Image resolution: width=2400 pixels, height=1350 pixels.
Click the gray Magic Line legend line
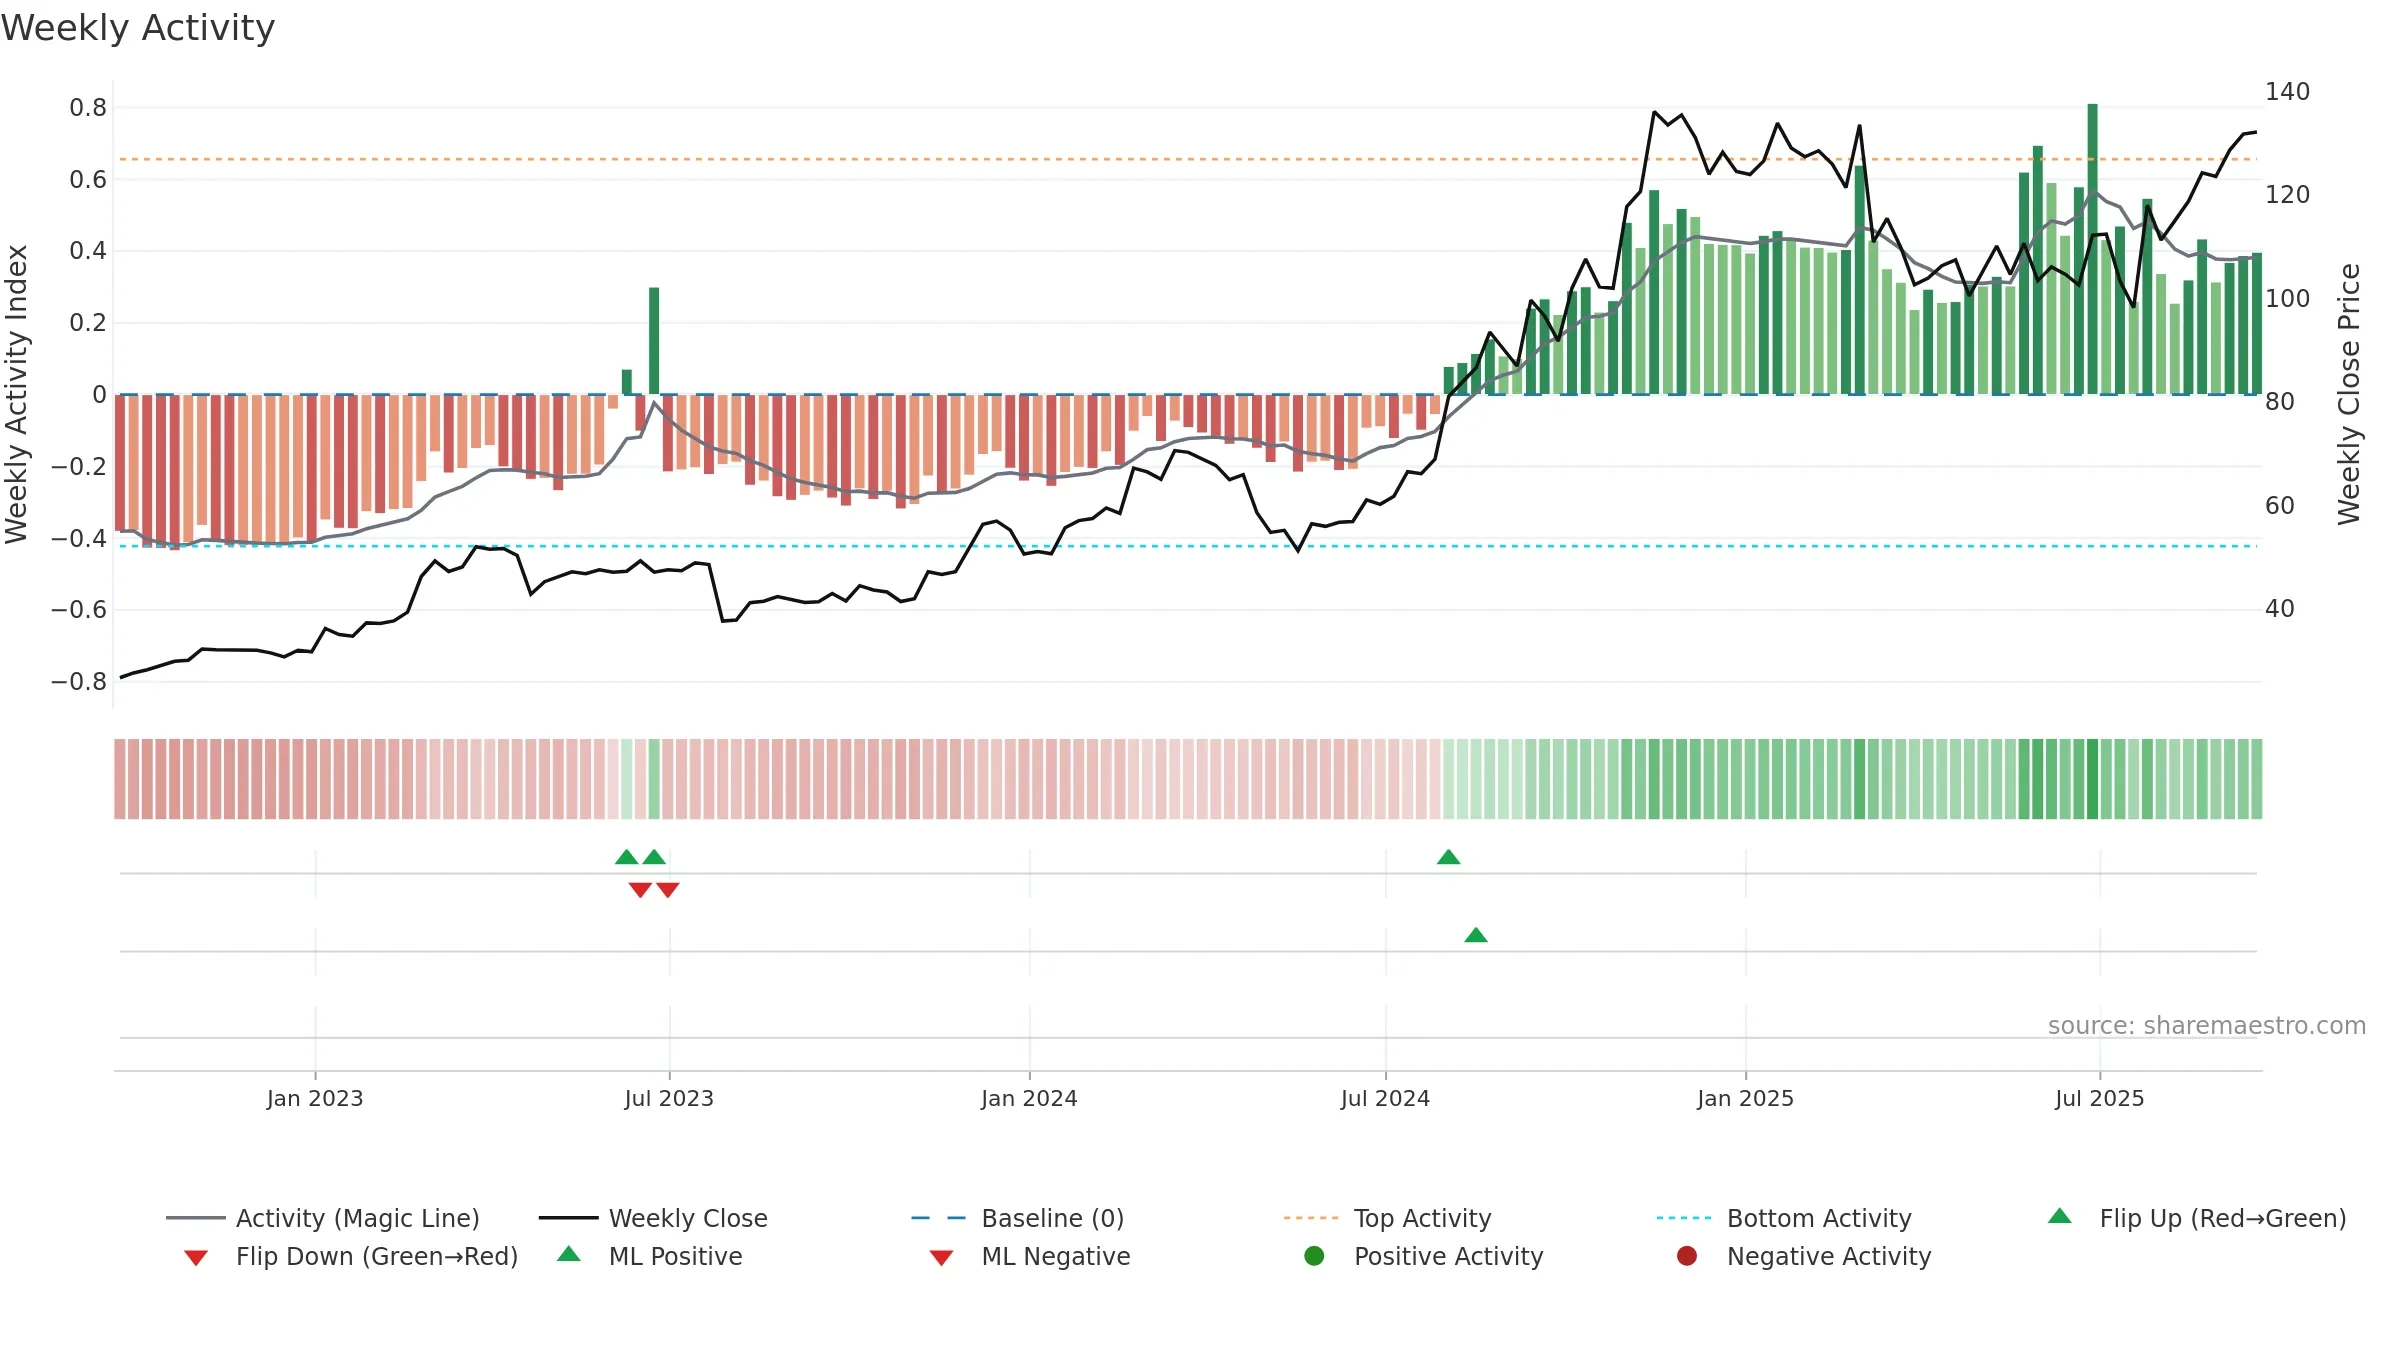point(195,1218)
